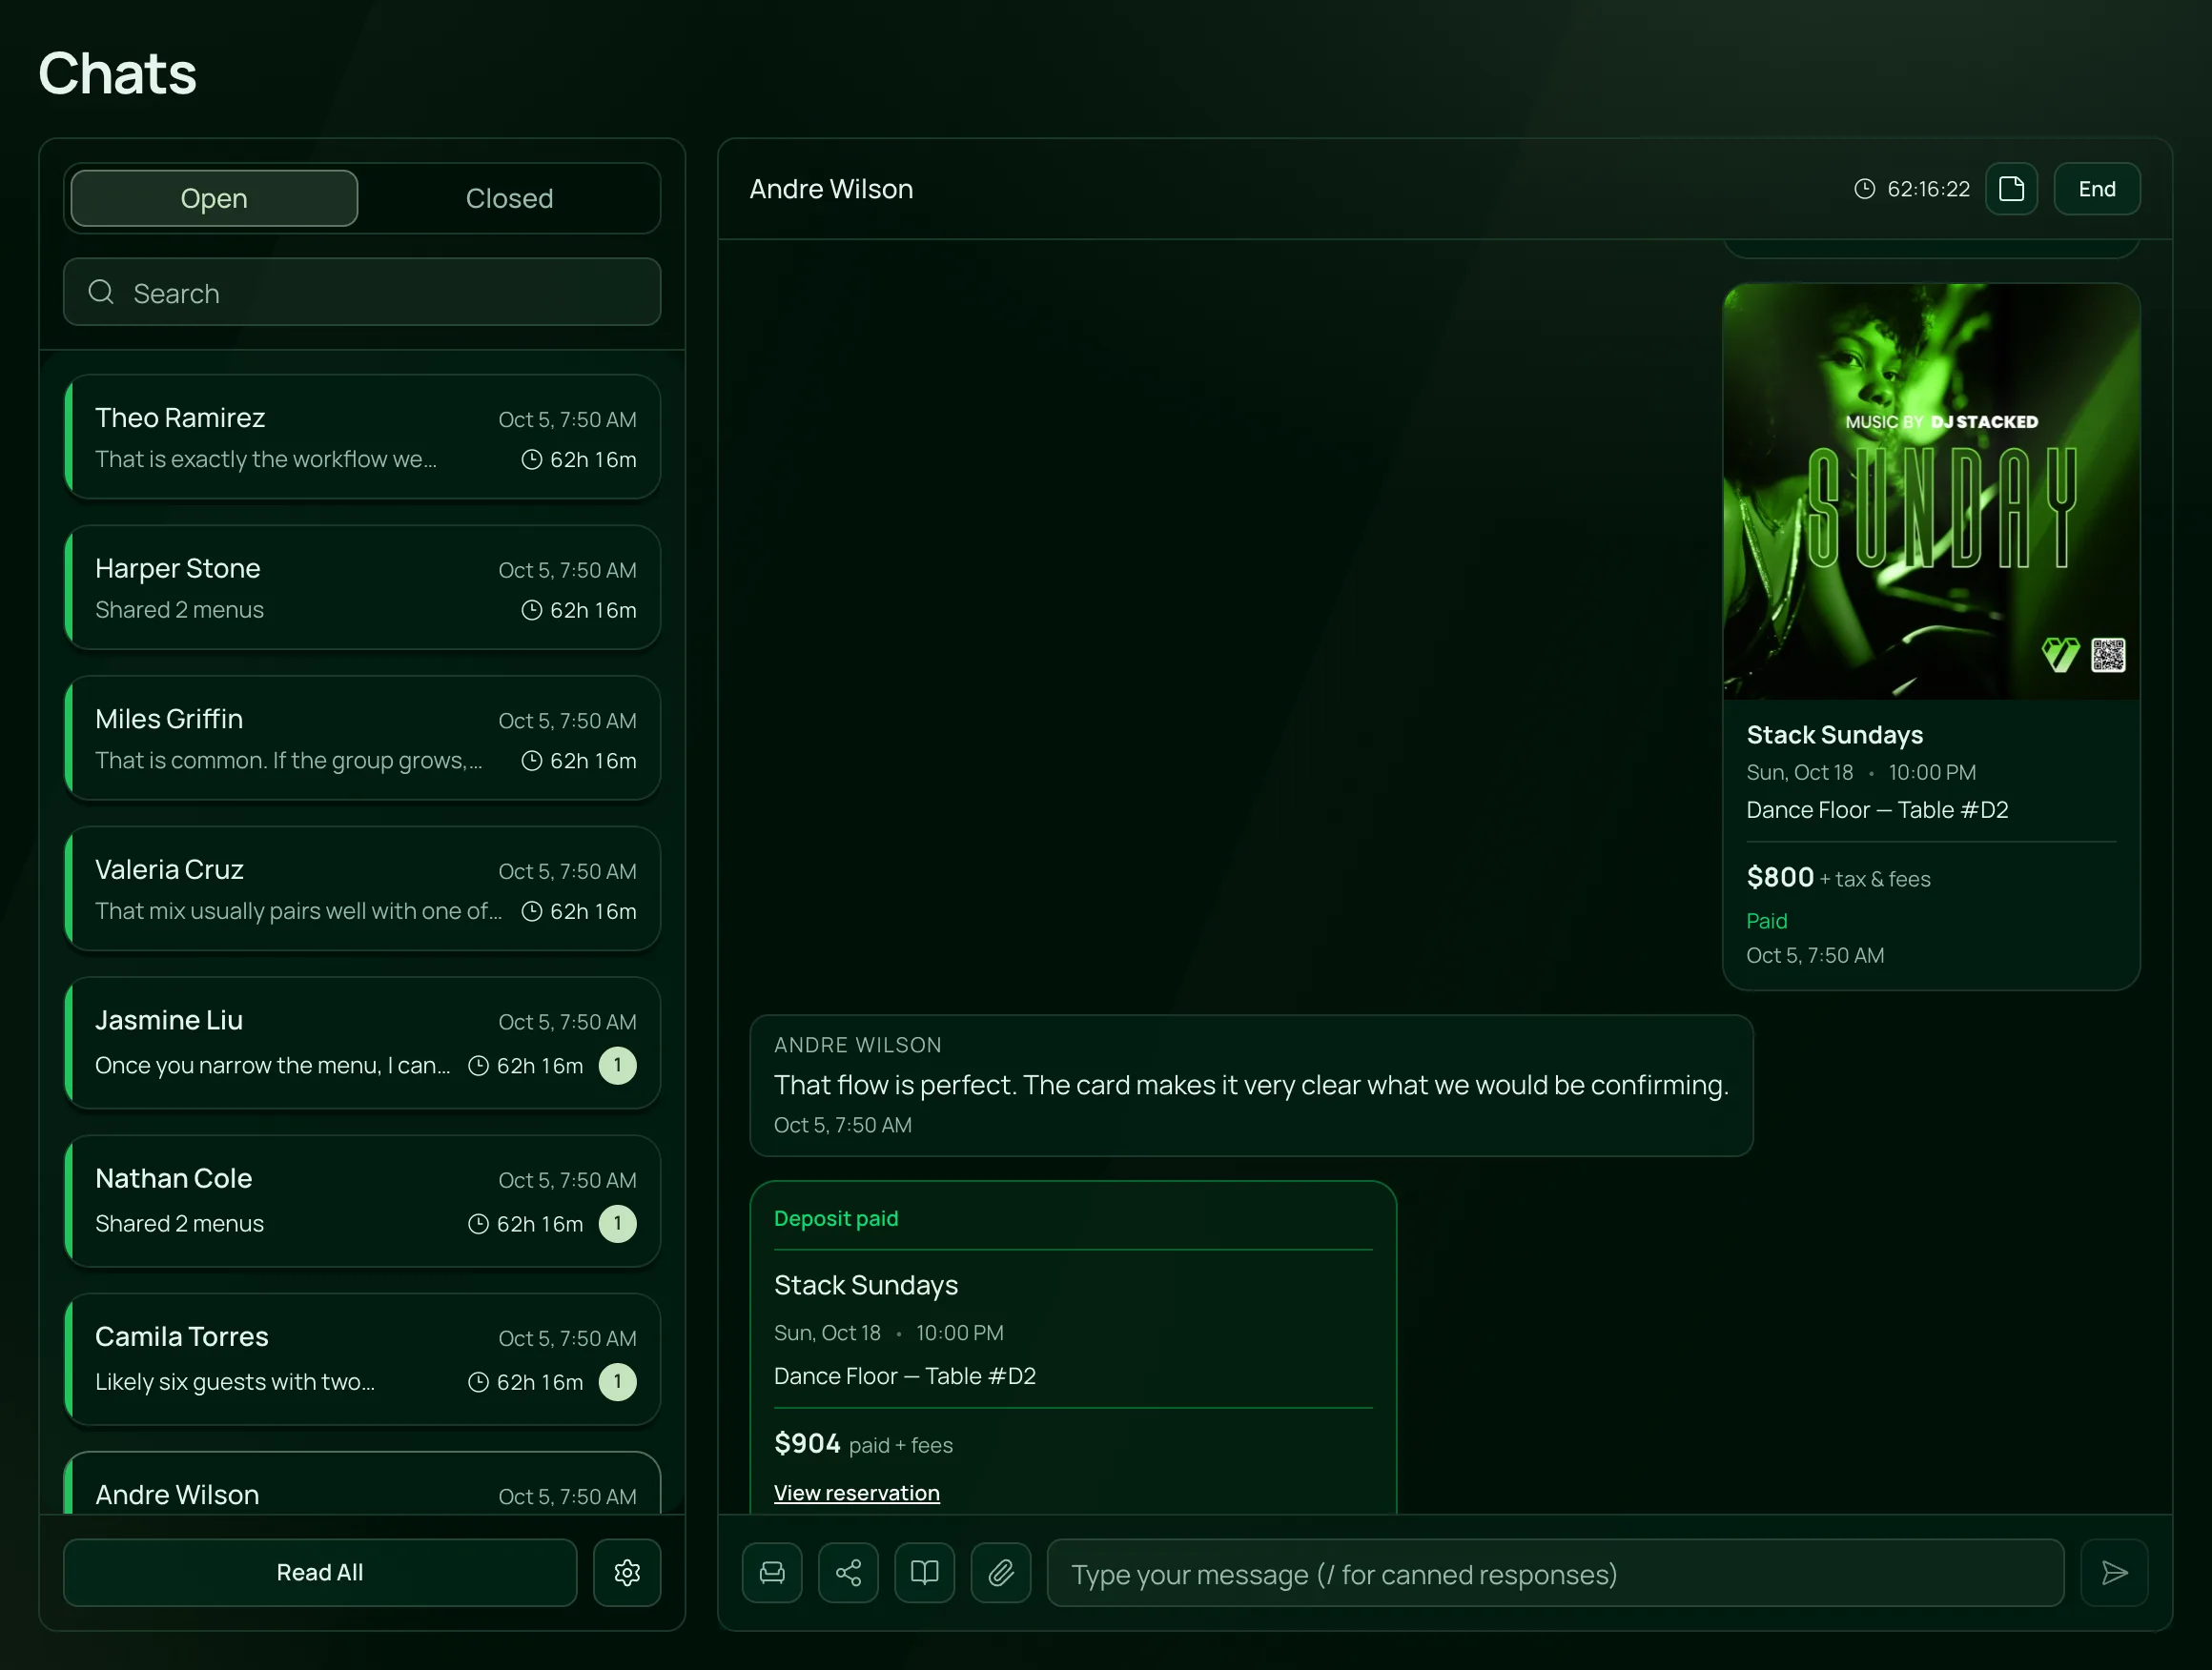Open chat settings gear icon
This screenshot has height=1670, width=2212.
(x=627, y=1572)
